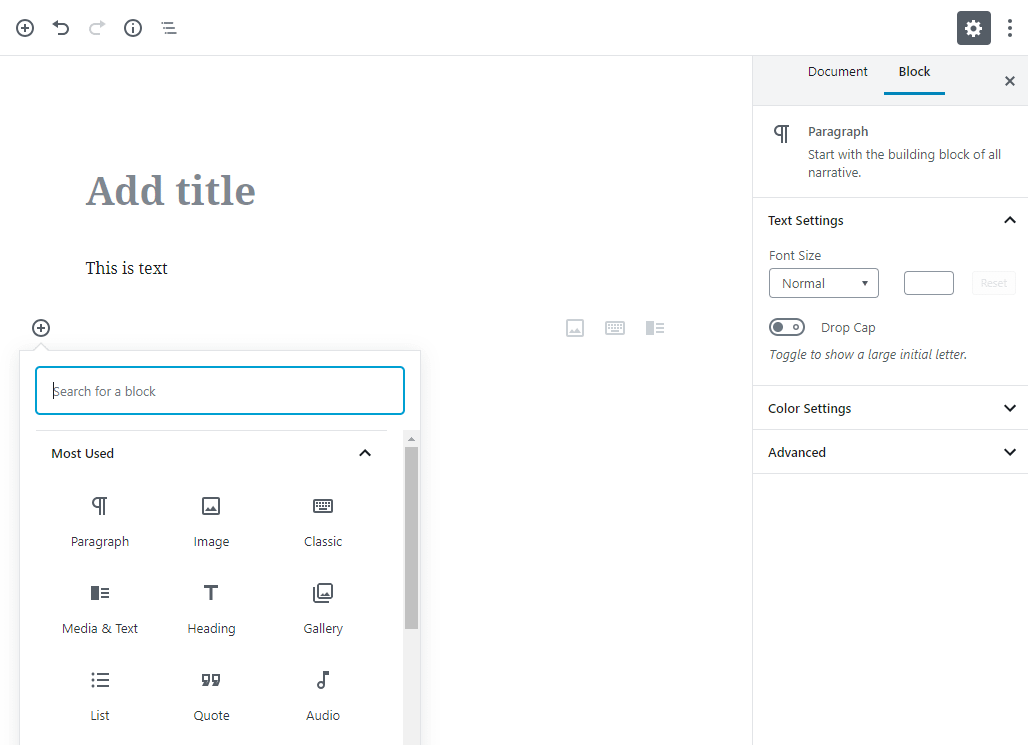Insert an Image block from the inserter
The image size is (1028, 745).
tap(211, 521)
